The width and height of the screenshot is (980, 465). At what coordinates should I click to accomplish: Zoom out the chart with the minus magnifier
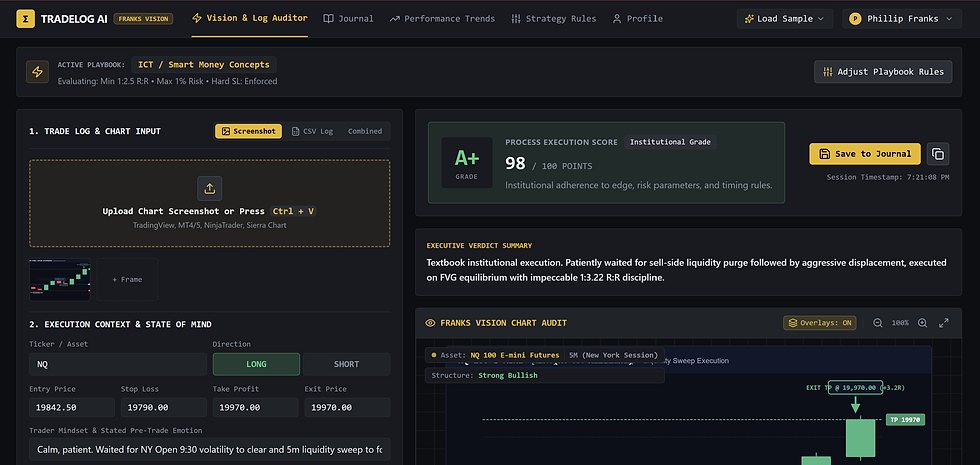pos(878,323)
